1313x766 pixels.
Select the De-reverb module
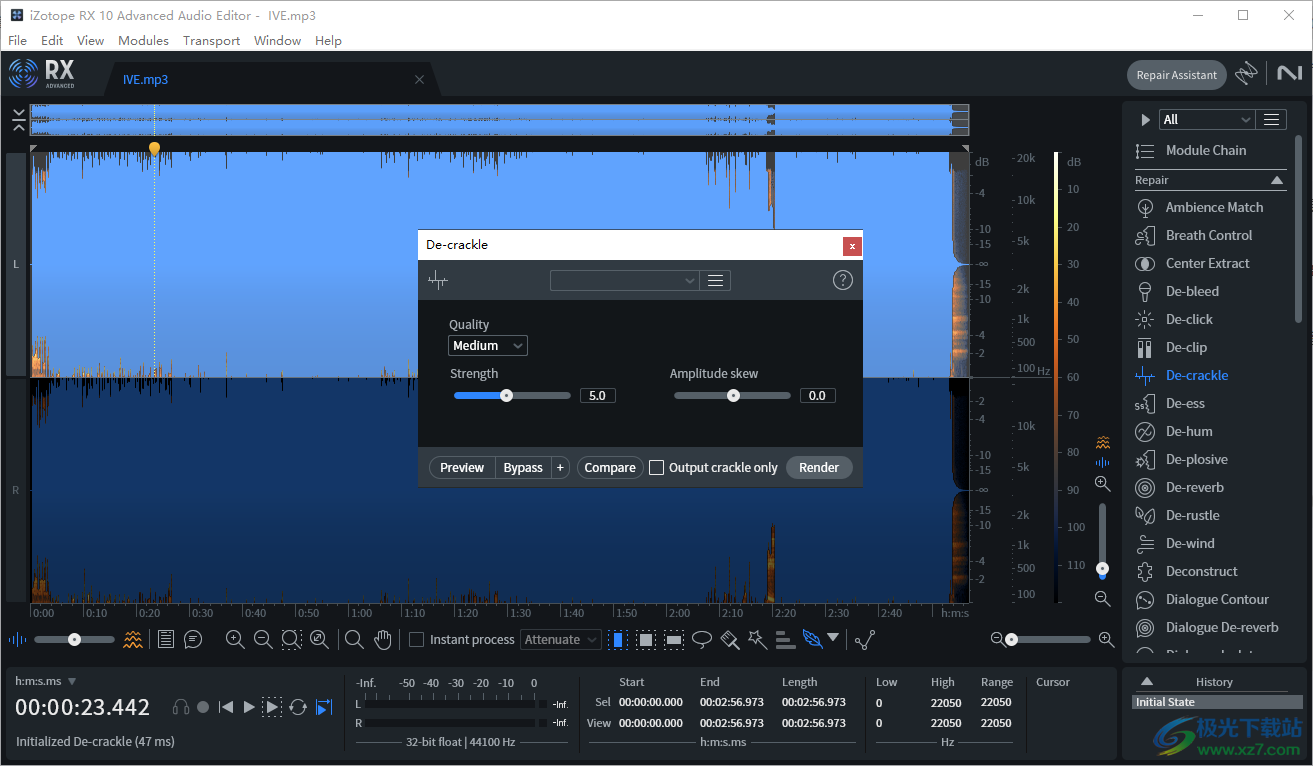pos(1196,487)
